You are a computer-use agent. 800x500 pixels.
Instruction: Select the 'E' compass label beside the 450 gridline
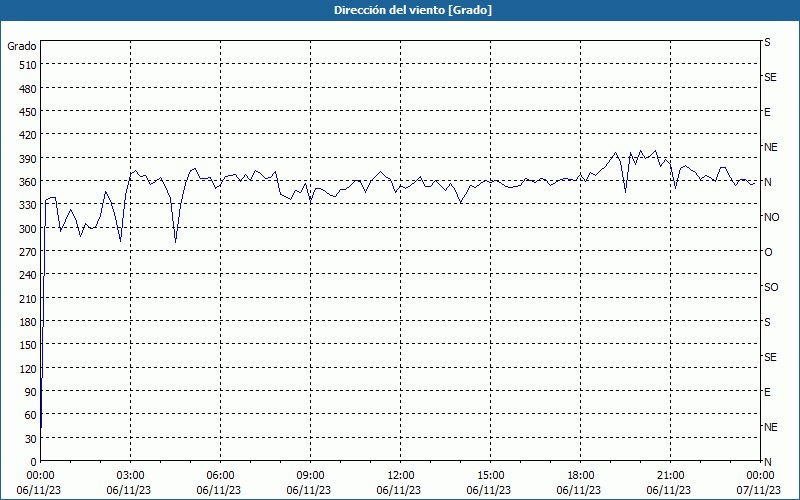[x=767, y=112]
